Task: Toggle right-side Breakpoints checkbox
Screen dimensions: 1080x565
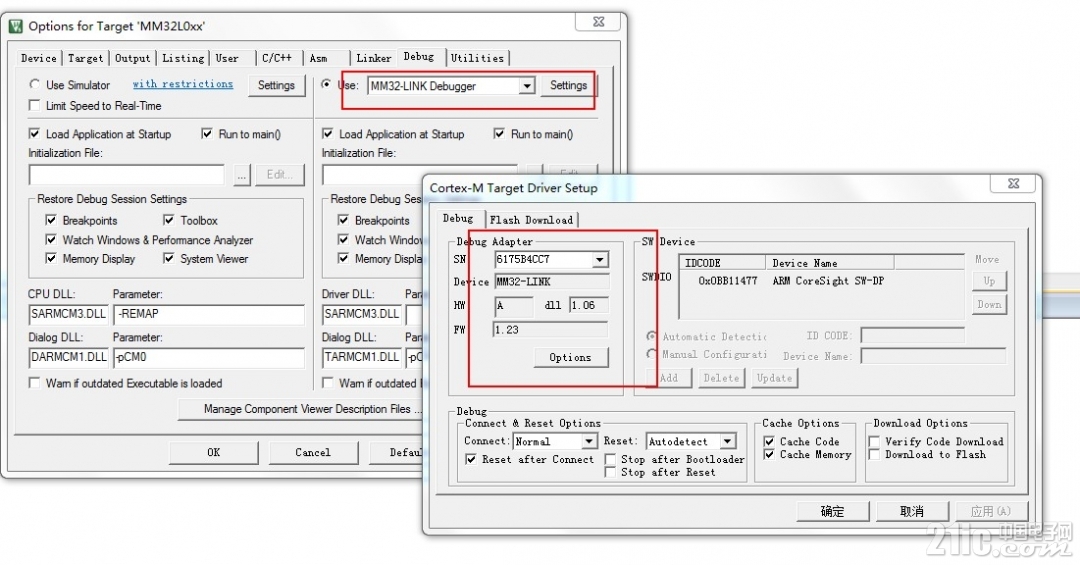Action: click(344, 220)
